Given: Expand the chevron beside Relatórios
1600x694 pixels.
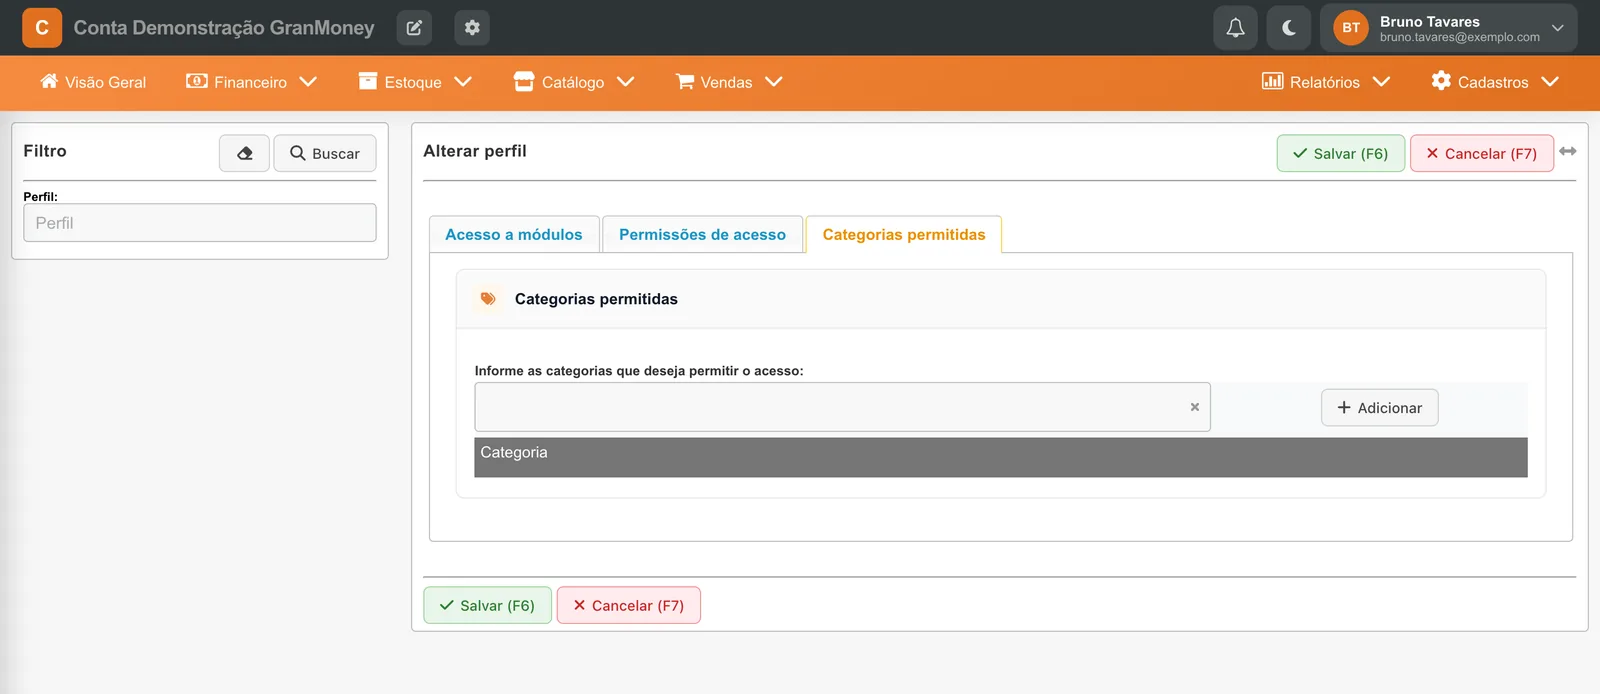Looking at the screenshot, I should [x=1381, y=82].
